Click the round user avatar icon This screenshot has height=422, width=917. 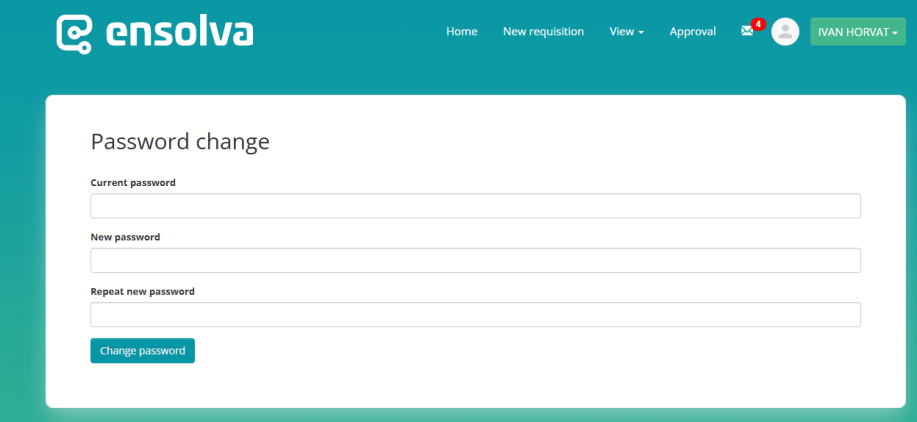coord(785,32)
